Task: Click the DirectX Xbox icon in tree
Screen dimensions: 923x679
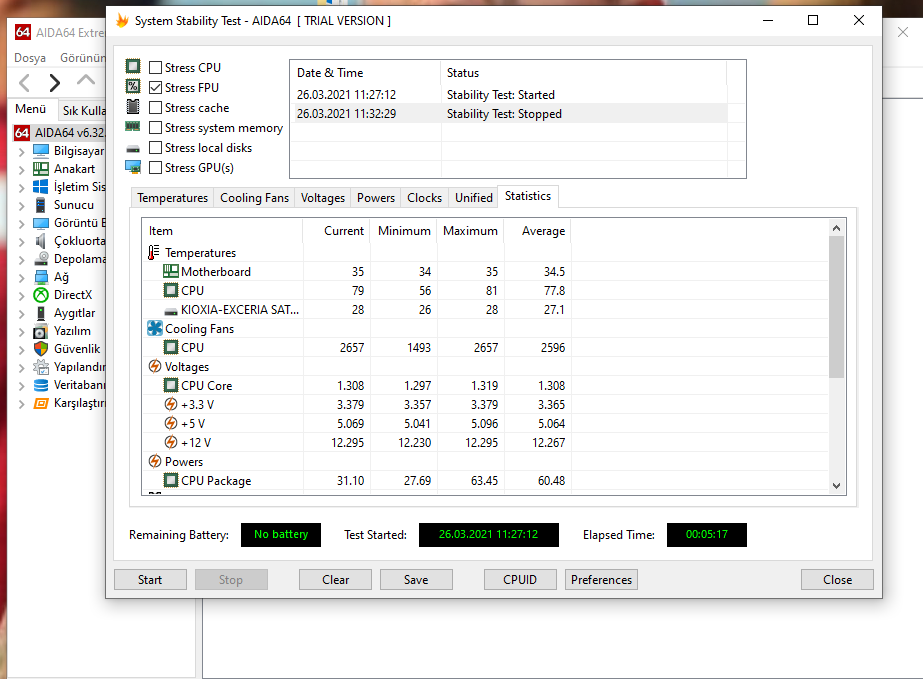Action: [41, 294]
